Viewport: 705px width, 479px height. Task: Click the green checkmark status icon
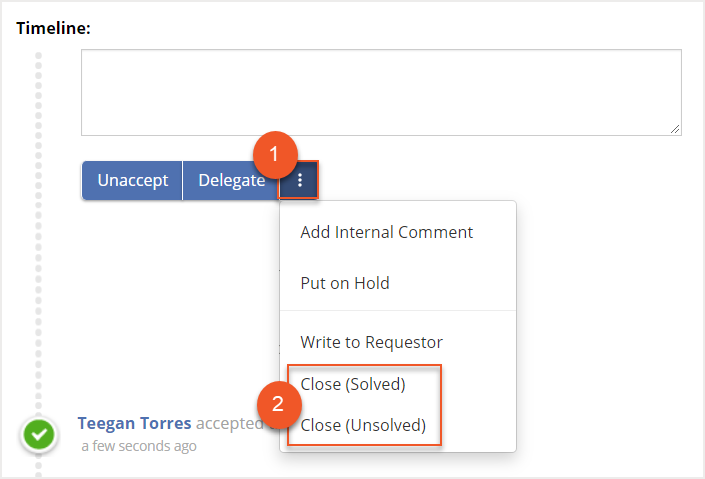(x=38, y=435)
